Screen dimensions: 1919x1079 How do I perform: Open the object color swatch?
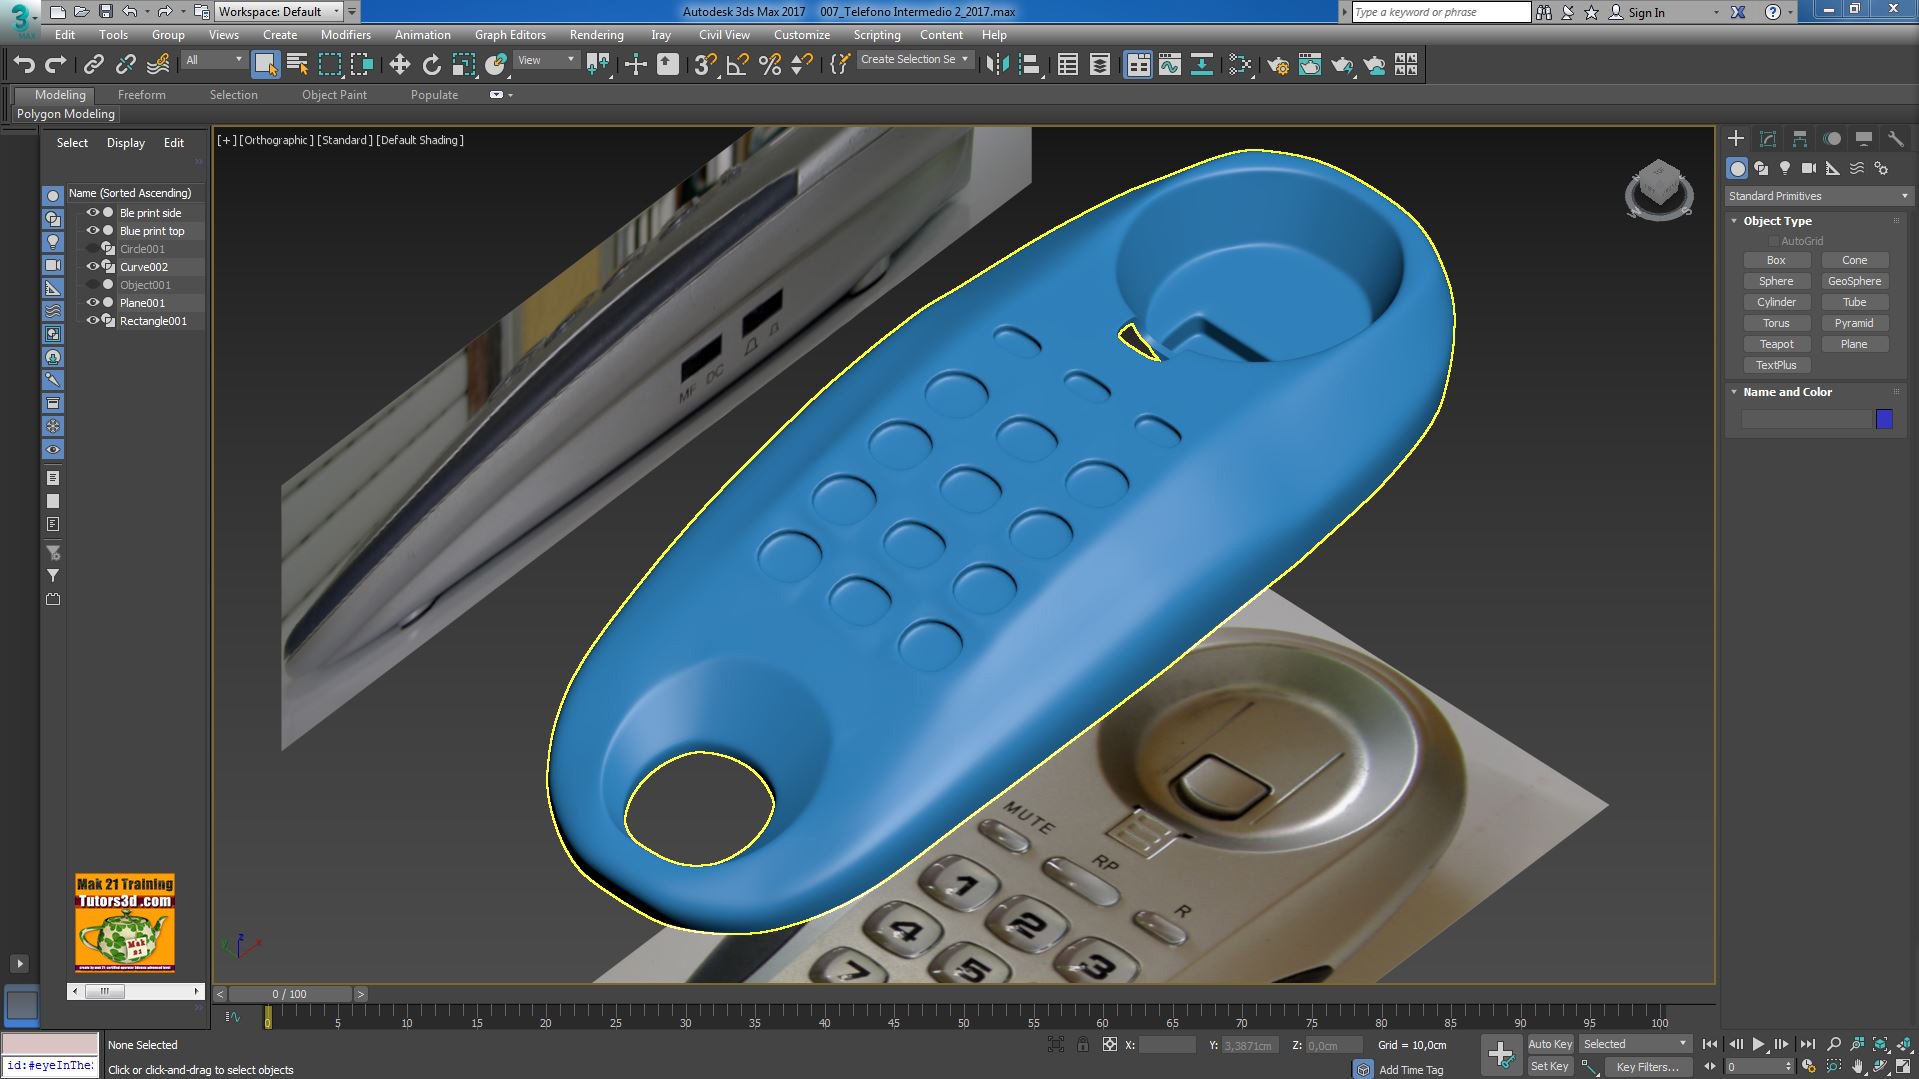click(1884, 419)
